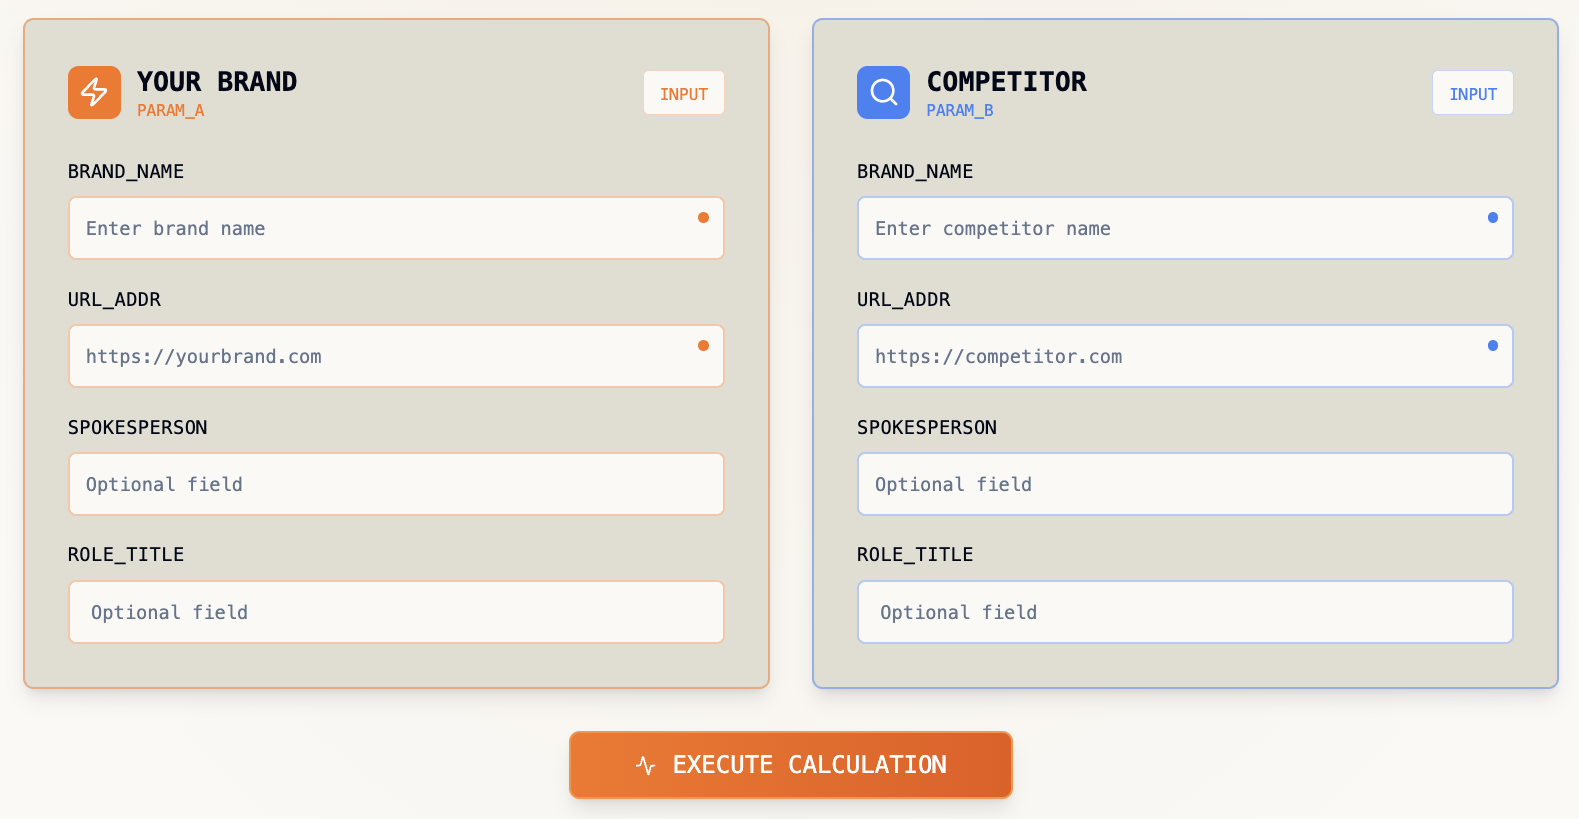Click the INPUT badge on COMPETITOR card
Screen dimensions: 1579x819
point(1472,92)
